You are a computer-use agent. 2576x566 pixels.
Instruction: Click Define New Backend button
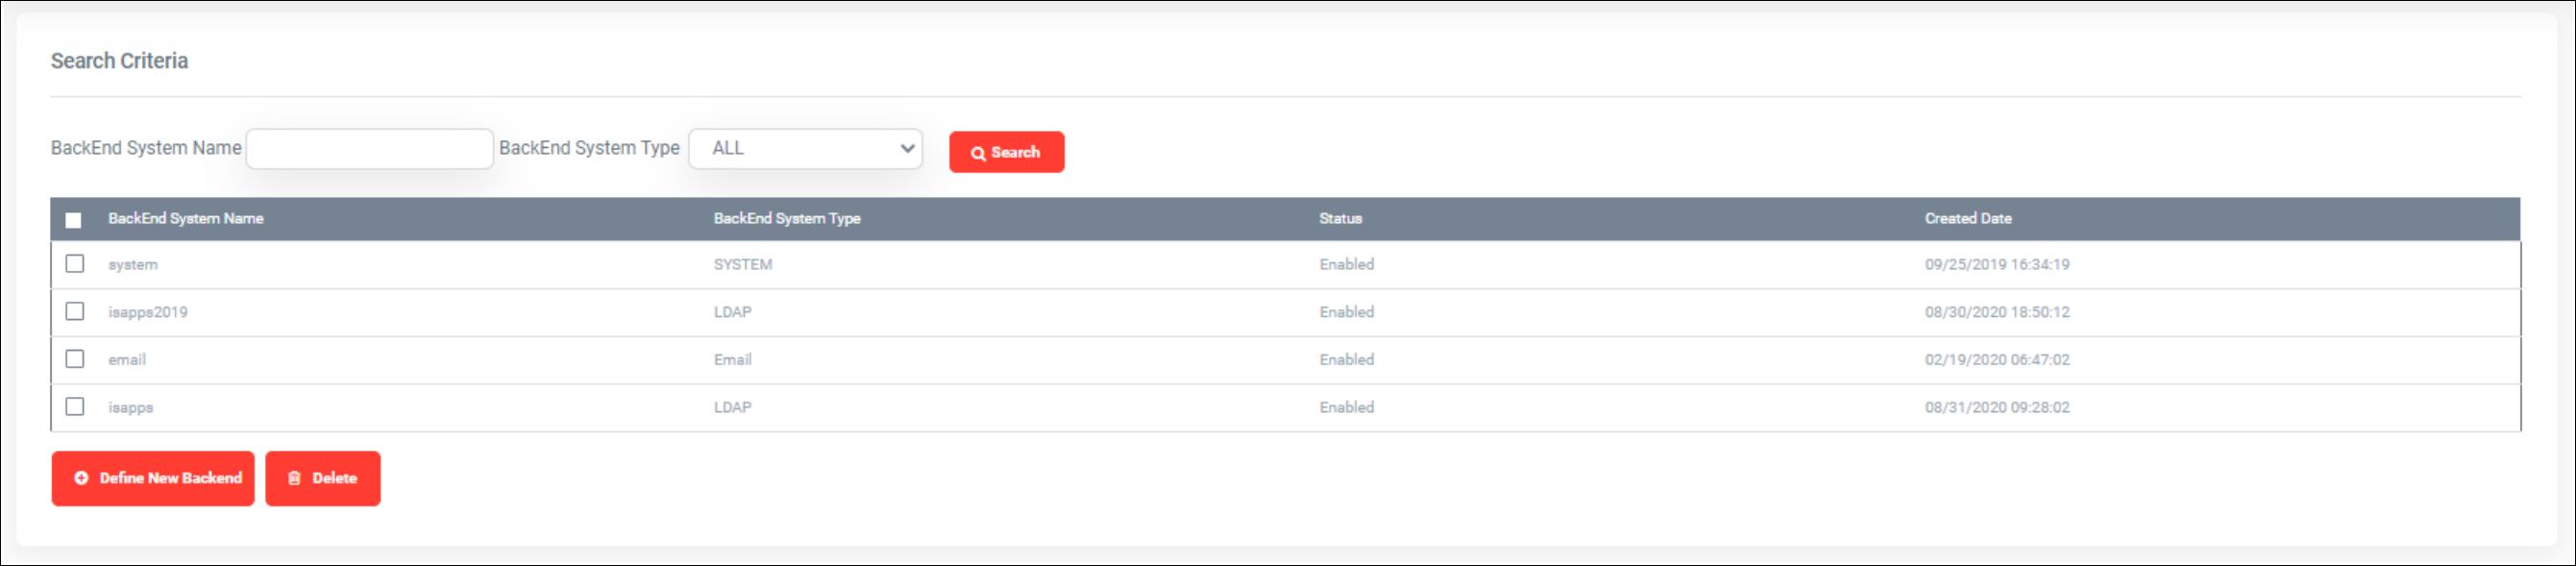click(x=153, y=478)
